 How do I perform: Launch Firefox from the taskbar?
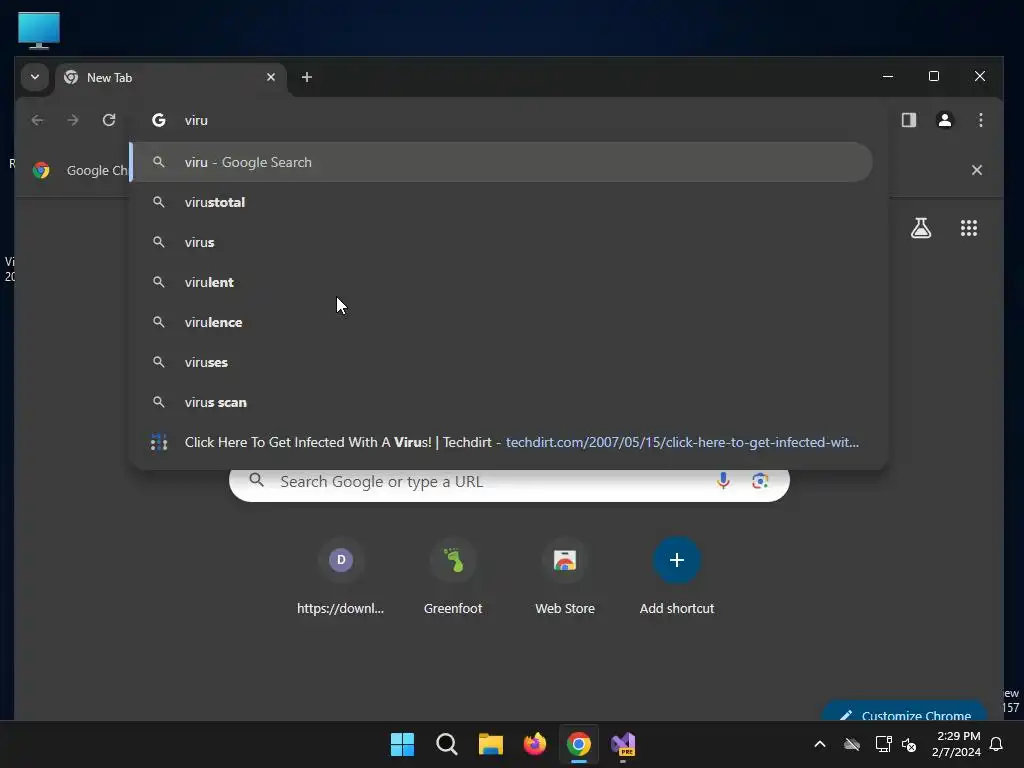pos(535,744)
